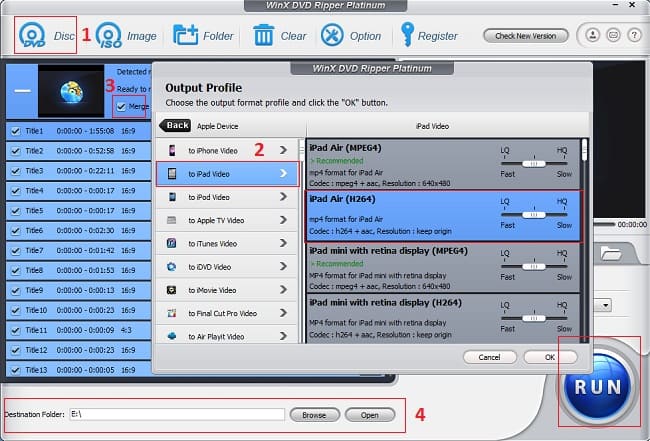This screenshot has width=650, height=441.
Task: Uncheck Title8 checkbox
Action: [x=16, y=270]
